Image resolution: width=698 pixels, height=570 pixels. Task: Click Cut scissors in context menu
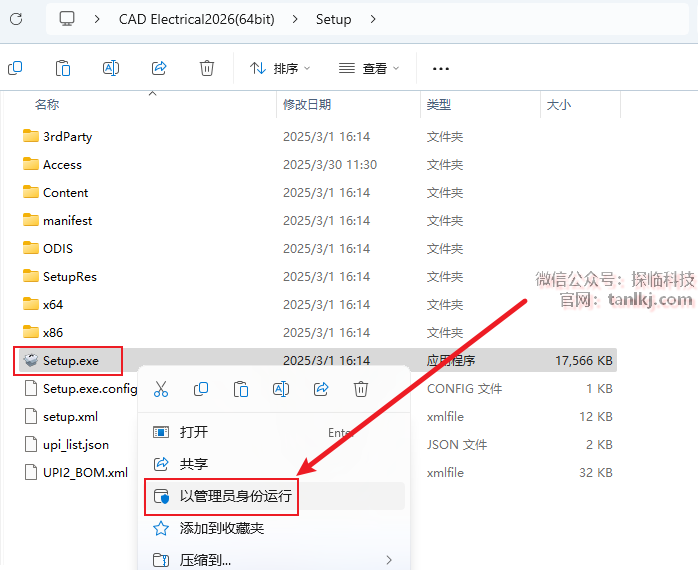(161, 389)
